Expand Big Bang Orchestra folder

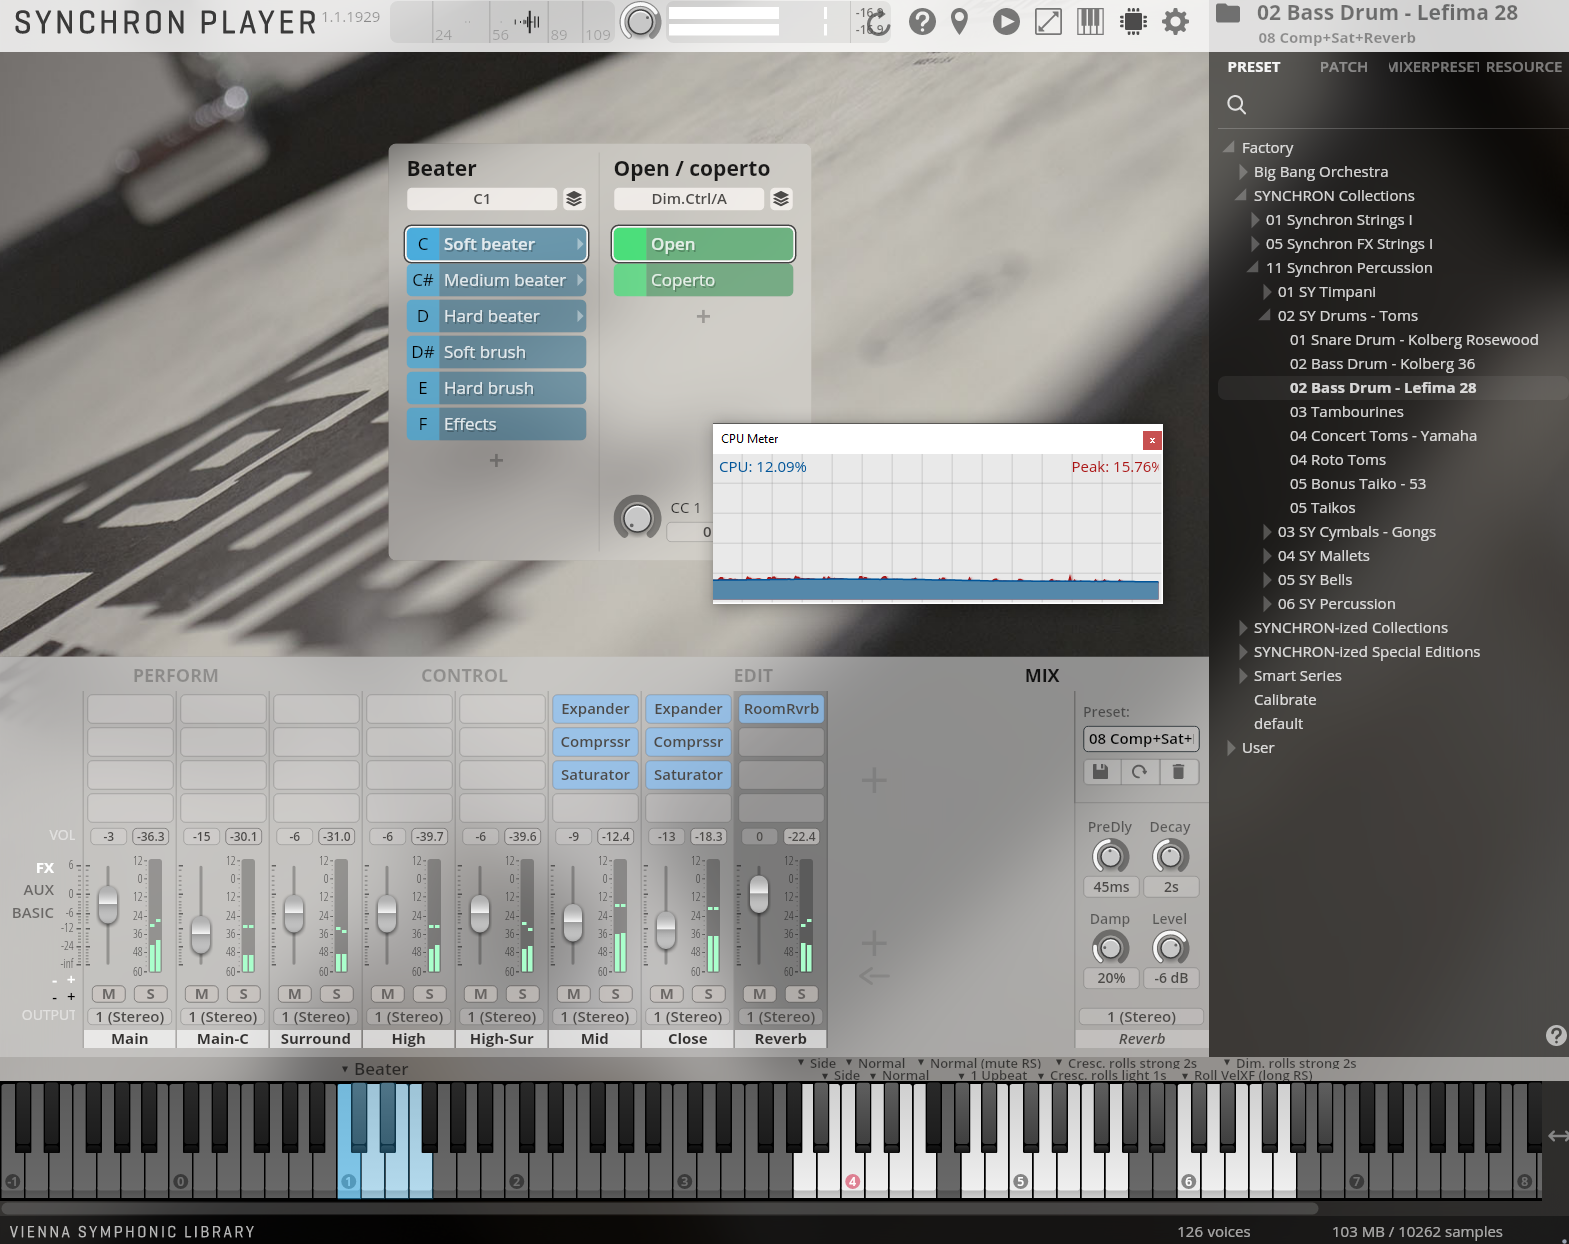[1243, 172]
